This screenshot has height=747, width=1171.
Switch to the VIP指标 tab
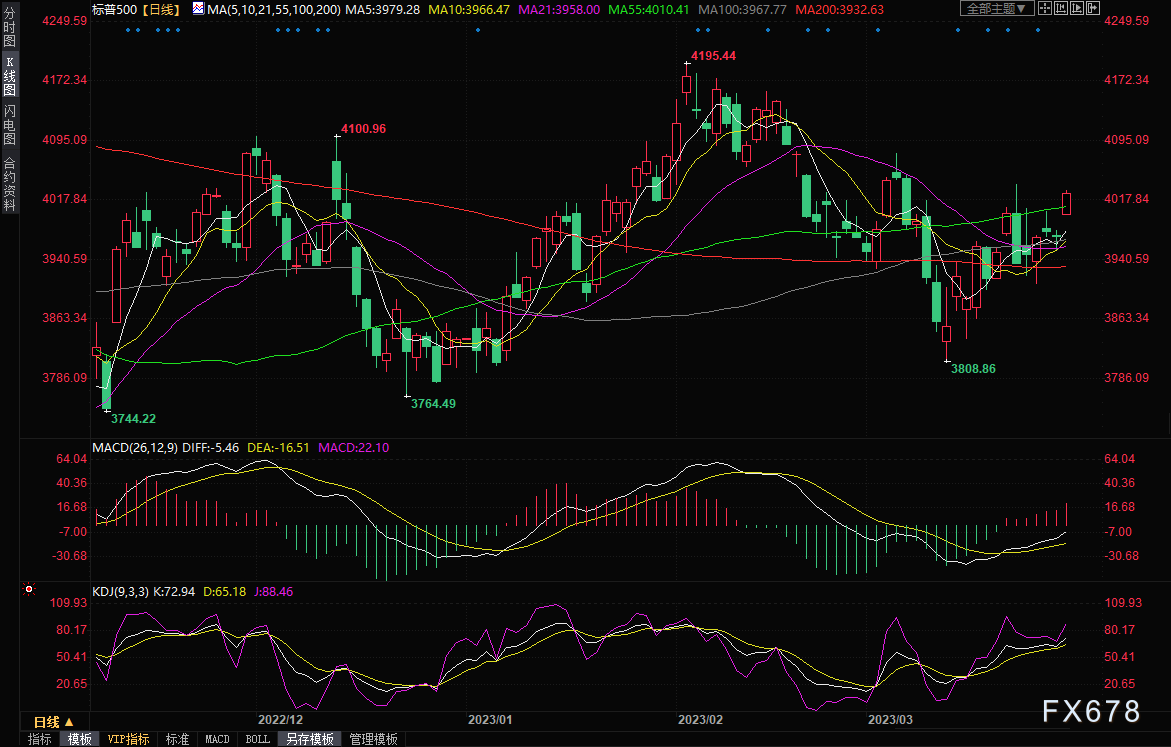(x=128, y=739)
